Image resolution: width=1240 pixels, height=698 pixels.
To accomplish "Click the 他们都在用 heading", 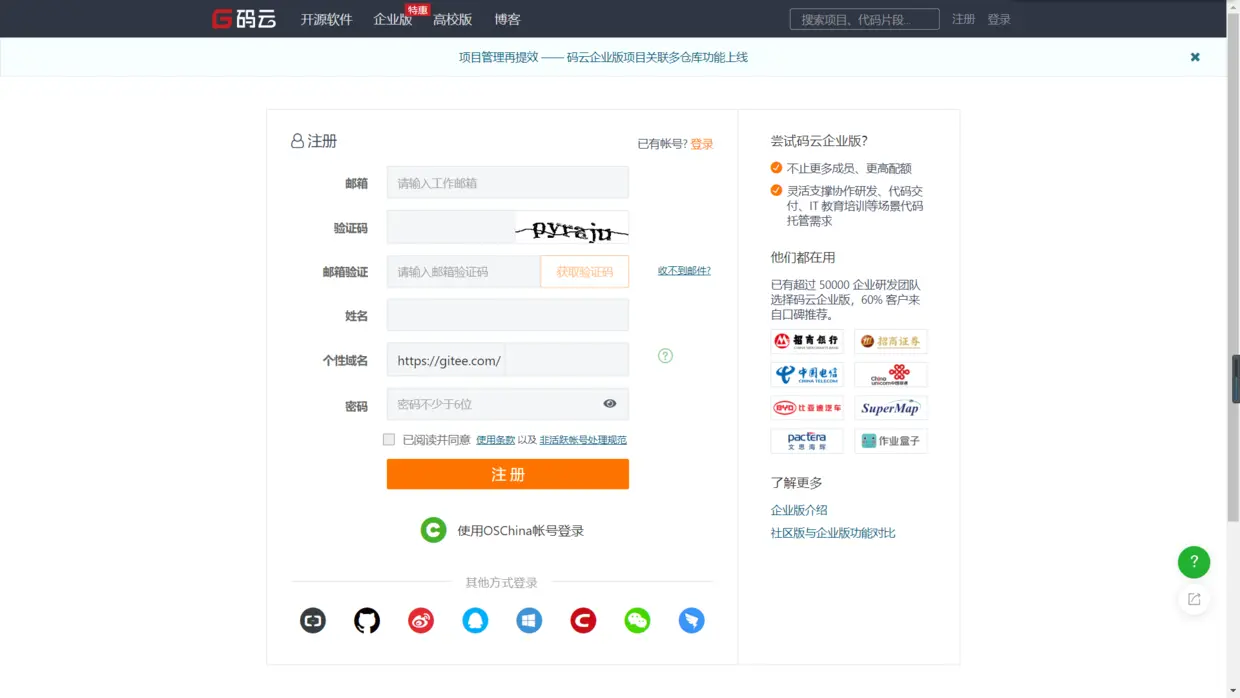I will [803, 257].
